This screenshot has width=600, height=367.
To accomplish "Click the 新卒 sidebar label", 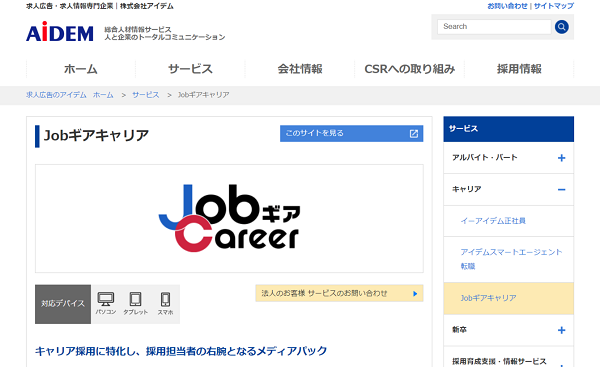I will 459,329.
